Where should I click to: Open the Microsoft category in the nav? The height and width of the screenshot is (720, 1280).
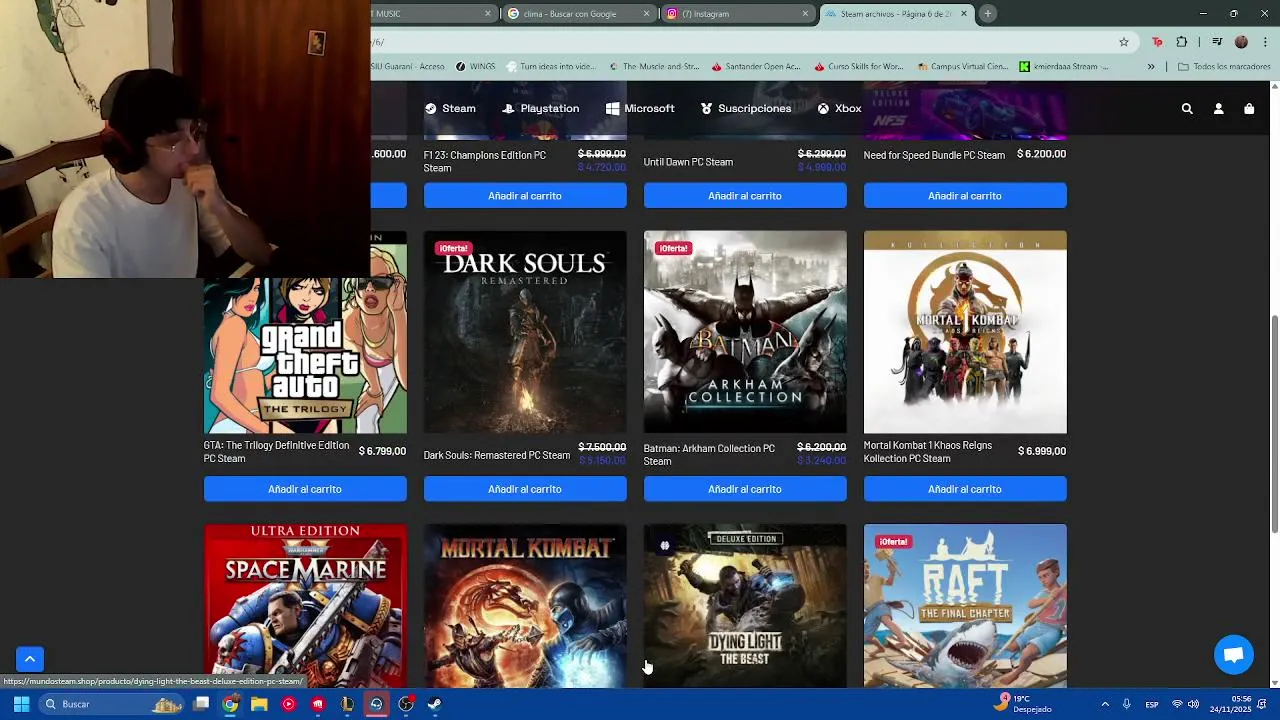[640, 108]
